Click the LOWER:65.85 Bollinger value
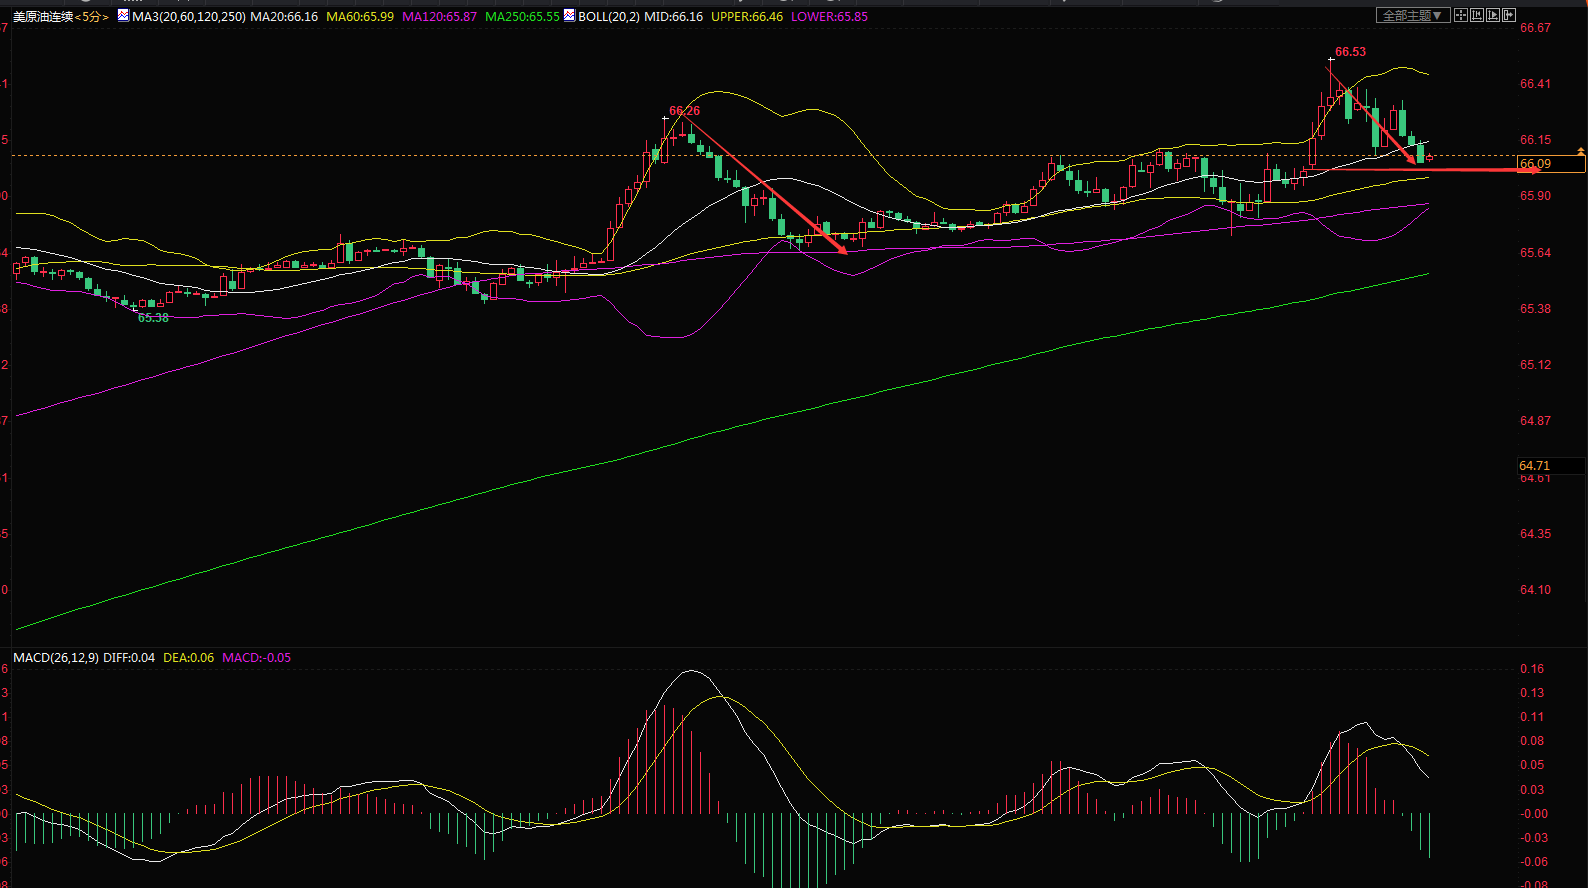This screenshot has height=888, width=1588. 829,17
